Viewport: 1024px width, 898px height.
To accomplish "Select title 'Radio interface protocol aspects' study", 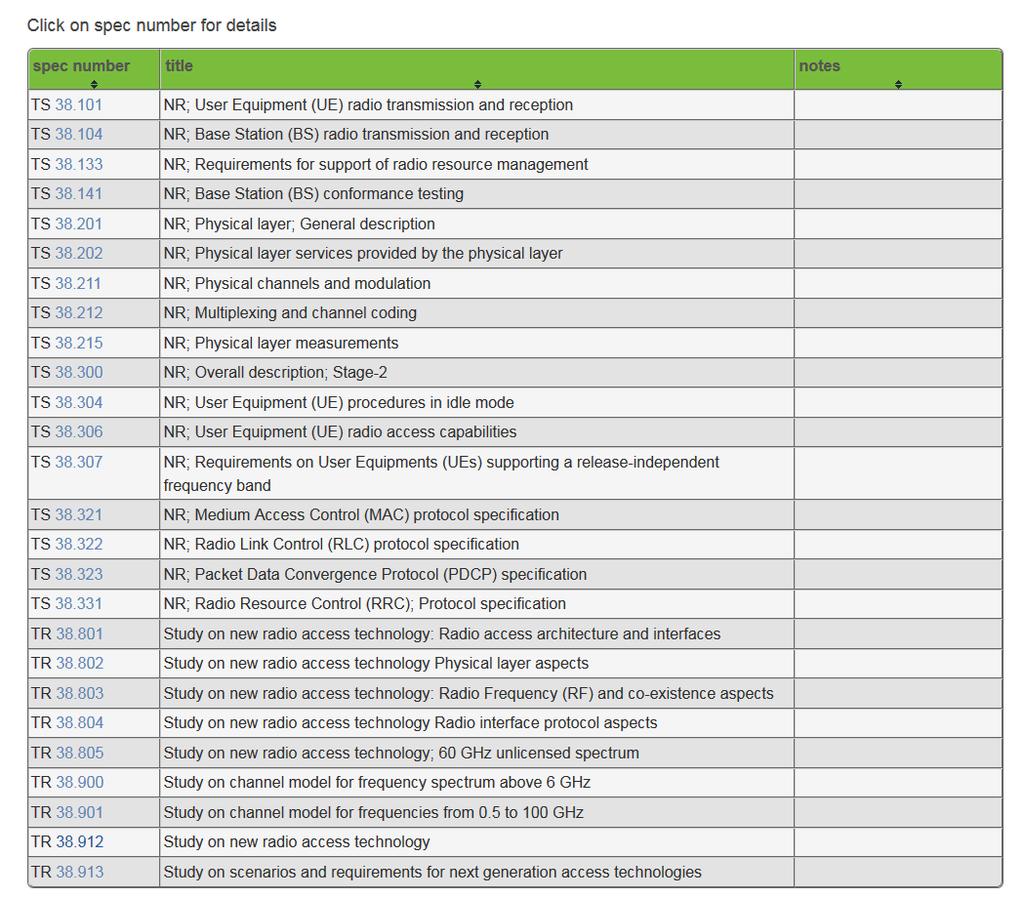I will tap(410, 722).
